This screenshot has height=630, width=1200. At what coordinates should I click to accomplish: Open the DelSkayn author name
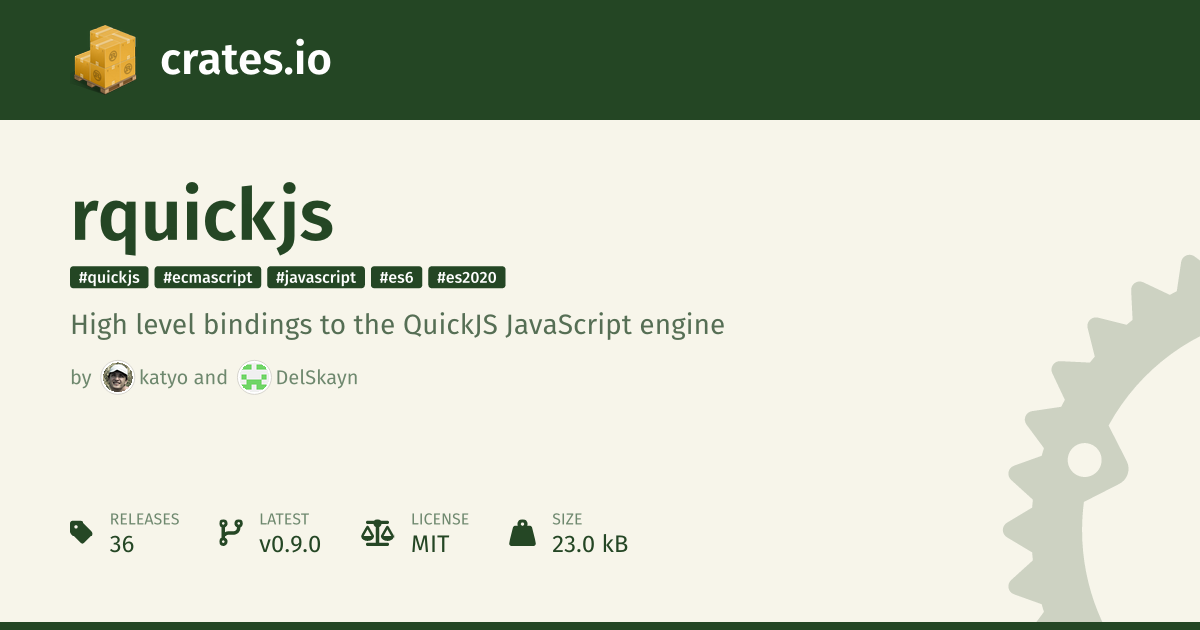316,378
